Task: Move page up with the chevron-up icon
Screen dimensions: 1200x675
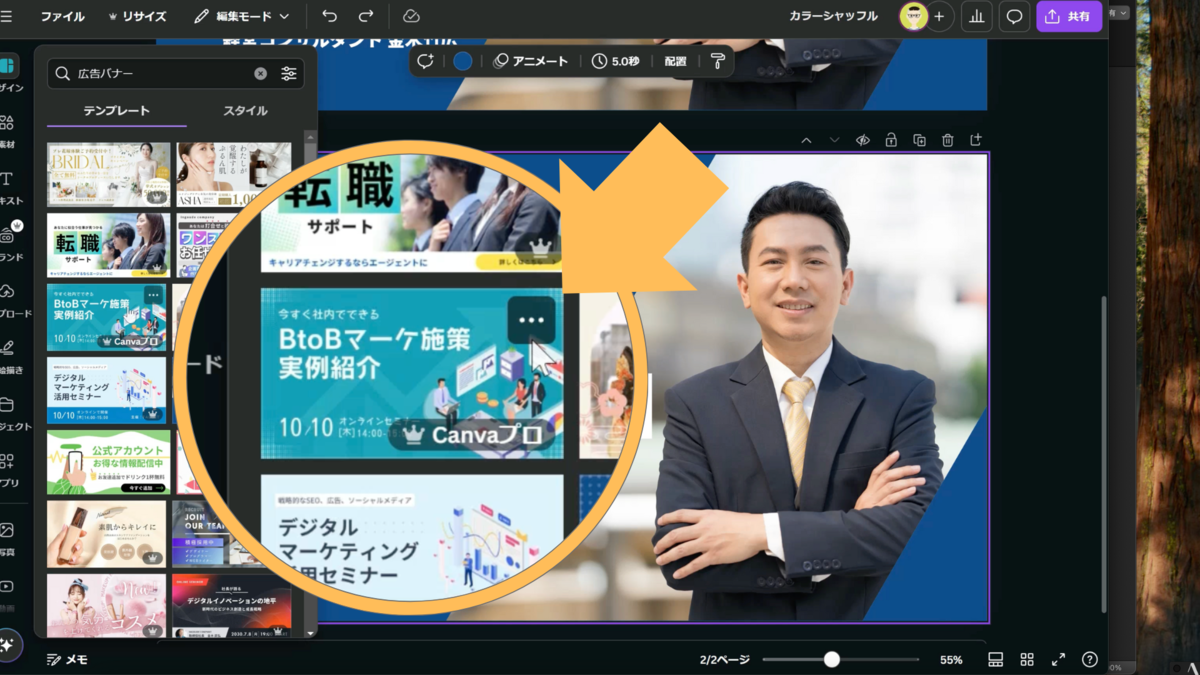Action: (x=807, y=141)
